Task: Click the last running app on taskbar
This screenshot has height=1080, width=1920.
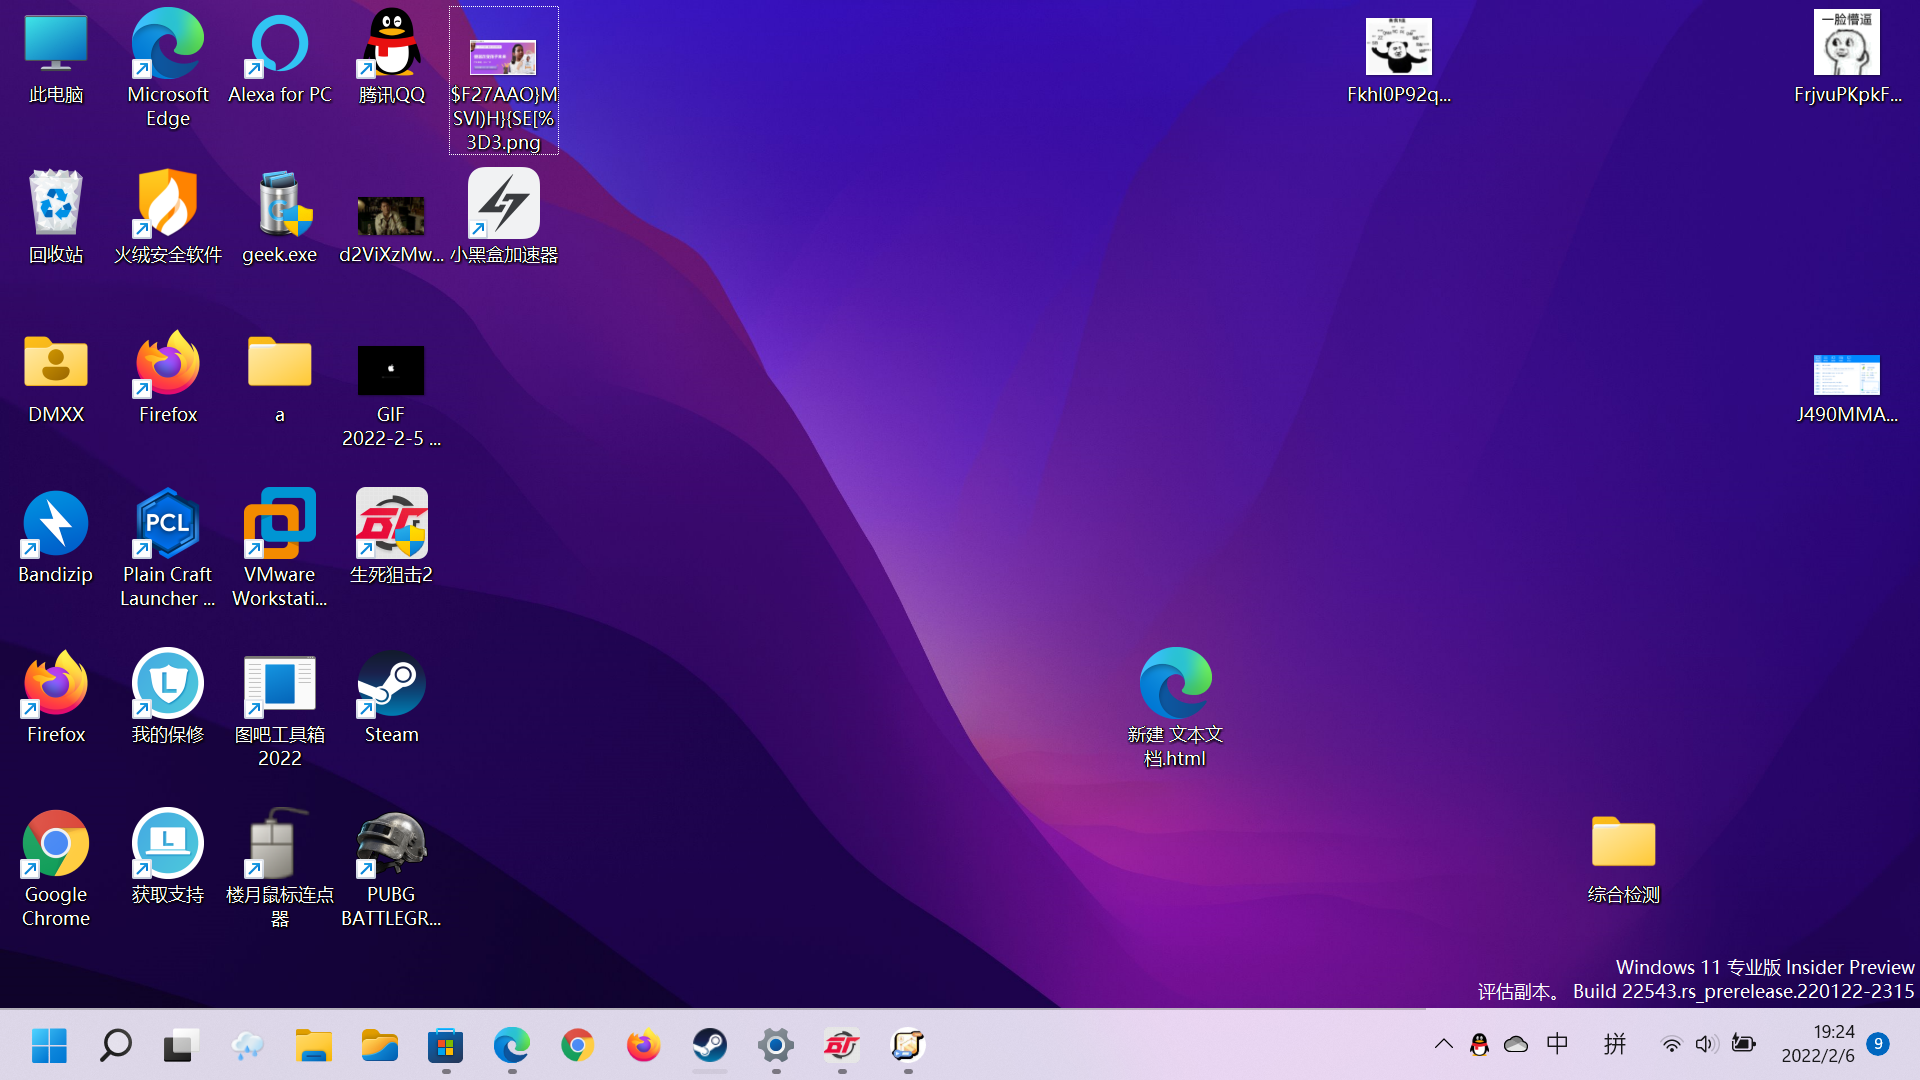Action: pos(907,1045)
